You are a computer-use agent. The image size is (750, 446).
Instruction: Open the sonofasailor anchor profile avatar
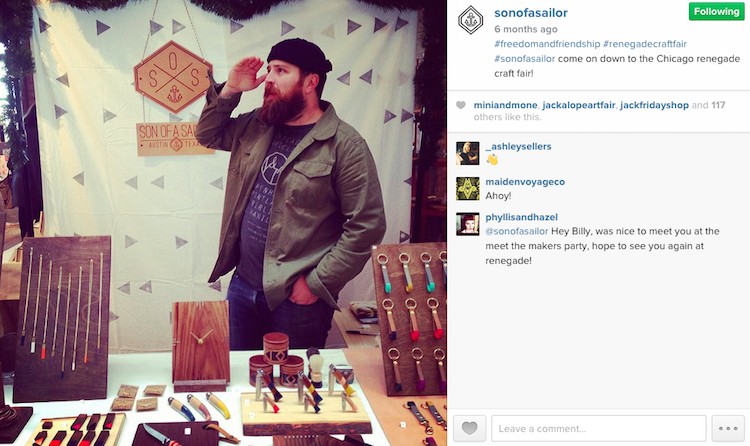471,20
